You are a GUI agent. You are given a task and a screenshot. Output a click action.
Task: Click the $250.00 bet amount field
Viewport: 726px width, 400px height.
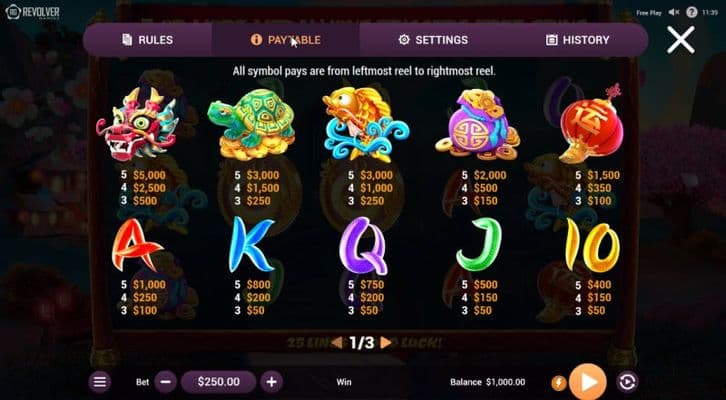tap(219, 382)
